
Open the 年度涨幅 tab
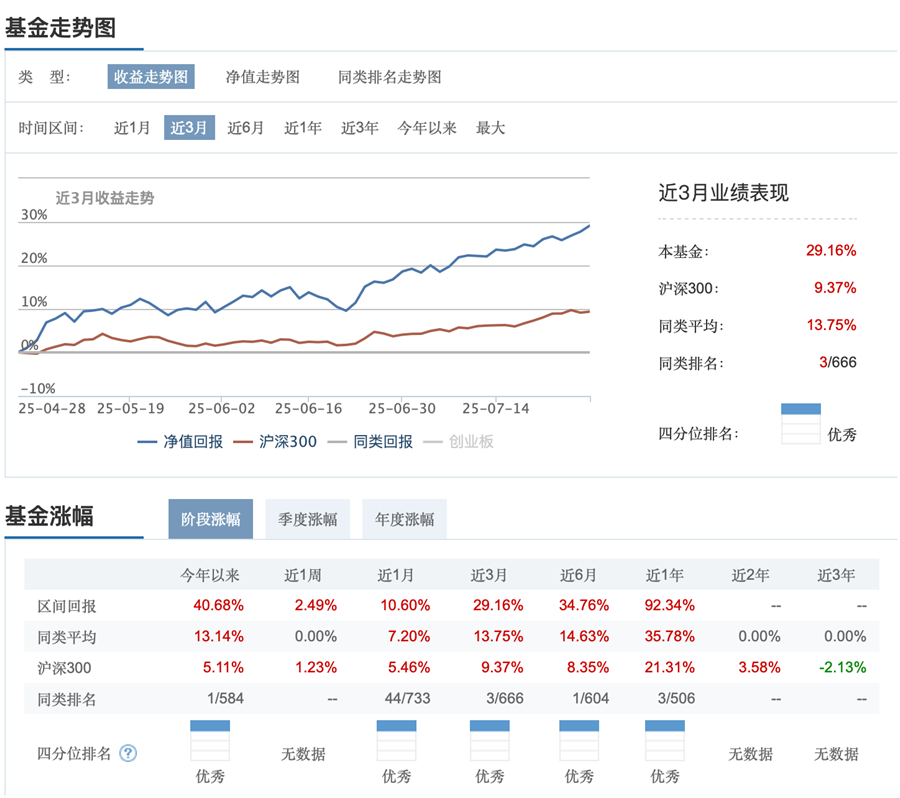405,519
